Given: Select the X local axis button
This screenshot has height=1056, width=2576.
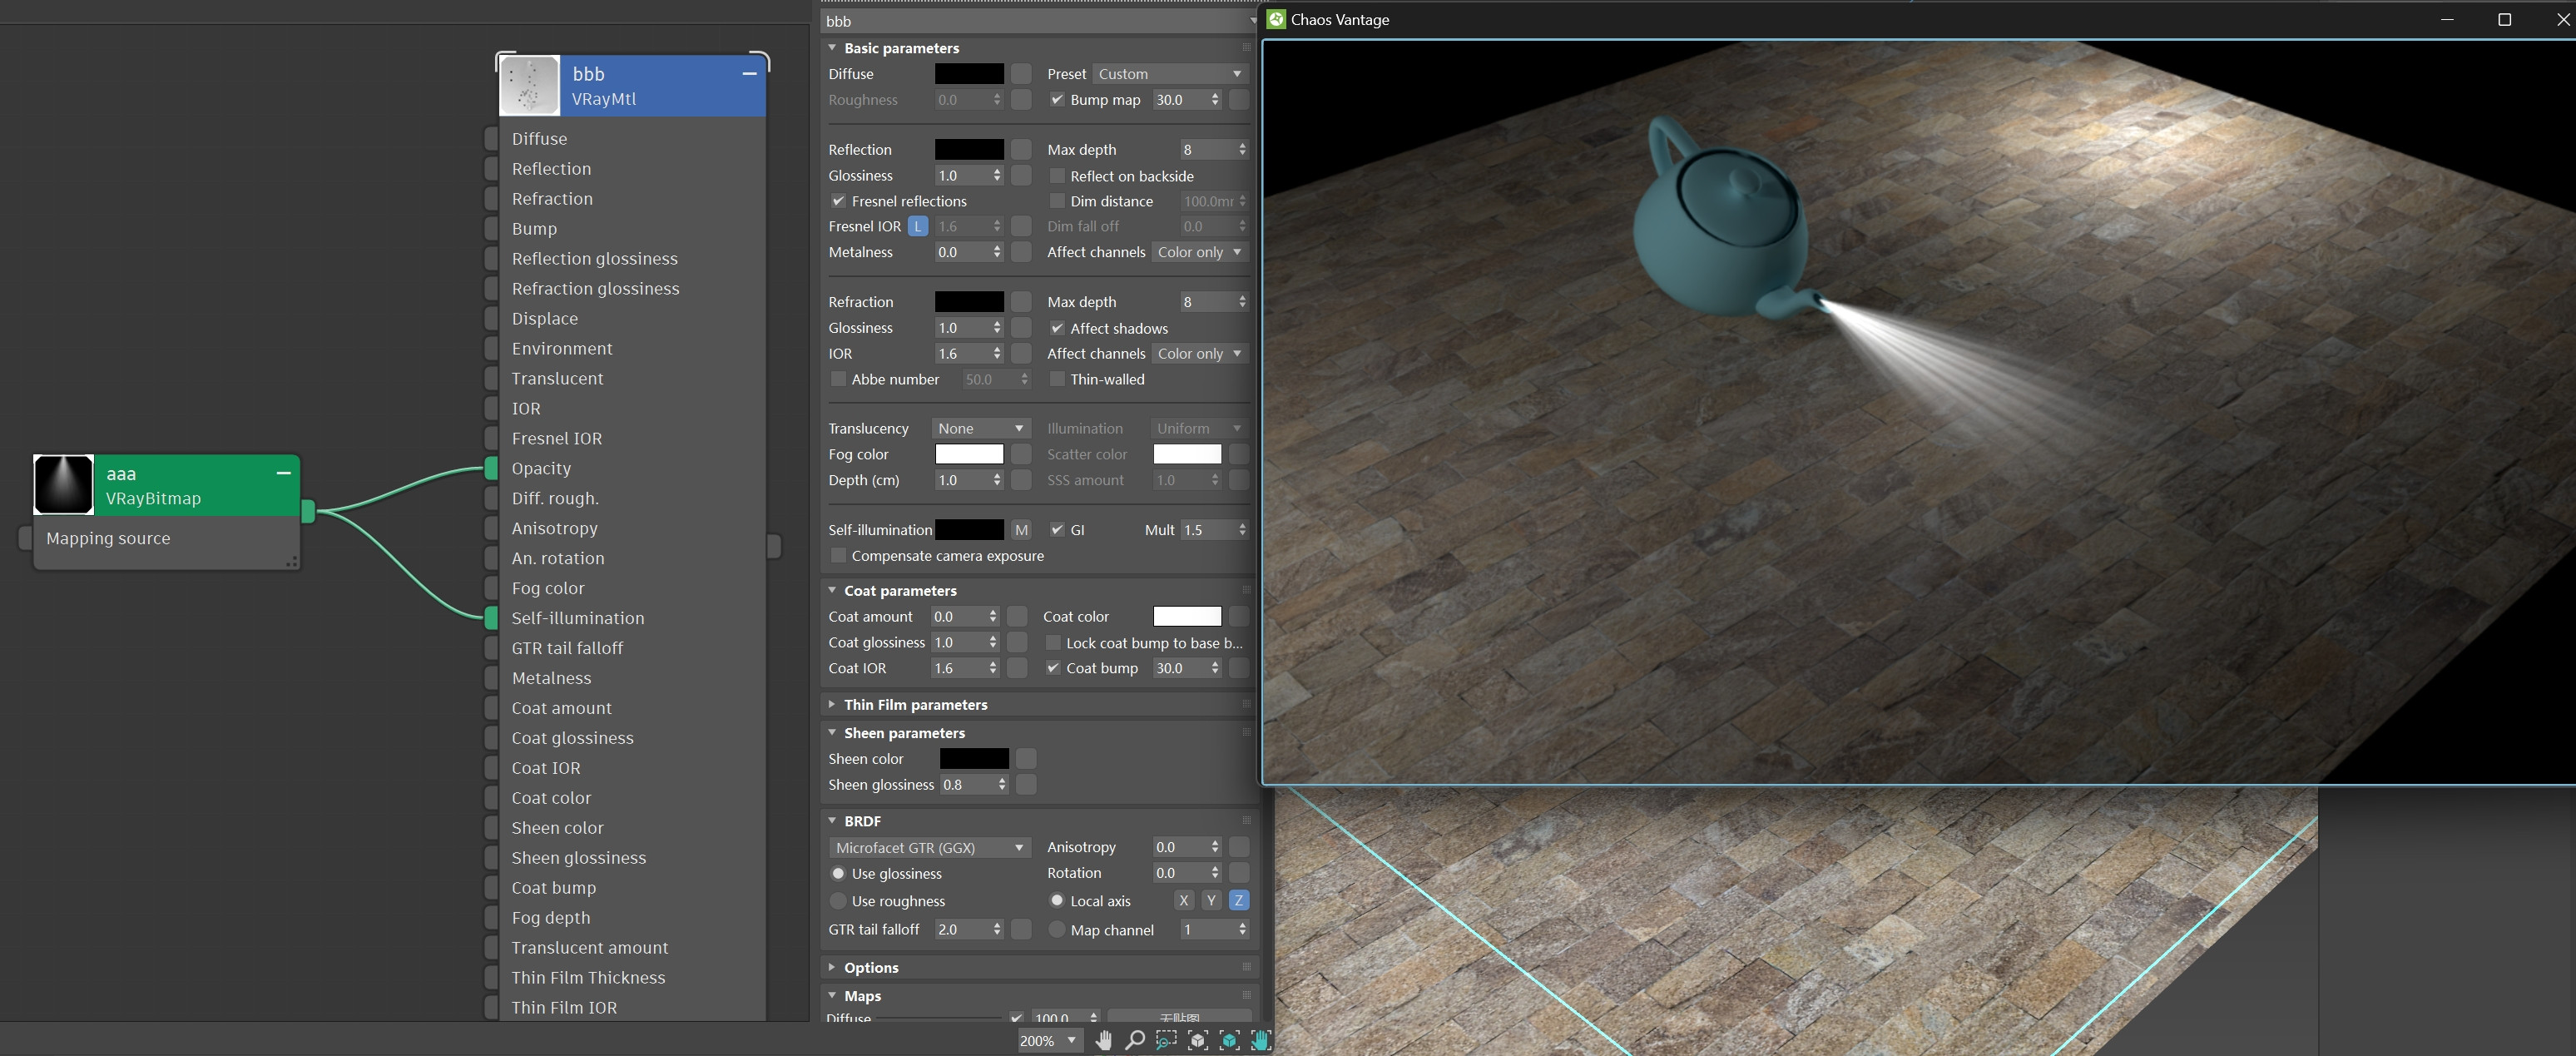Looking at the screenshot, I should tap(1183, 900).
